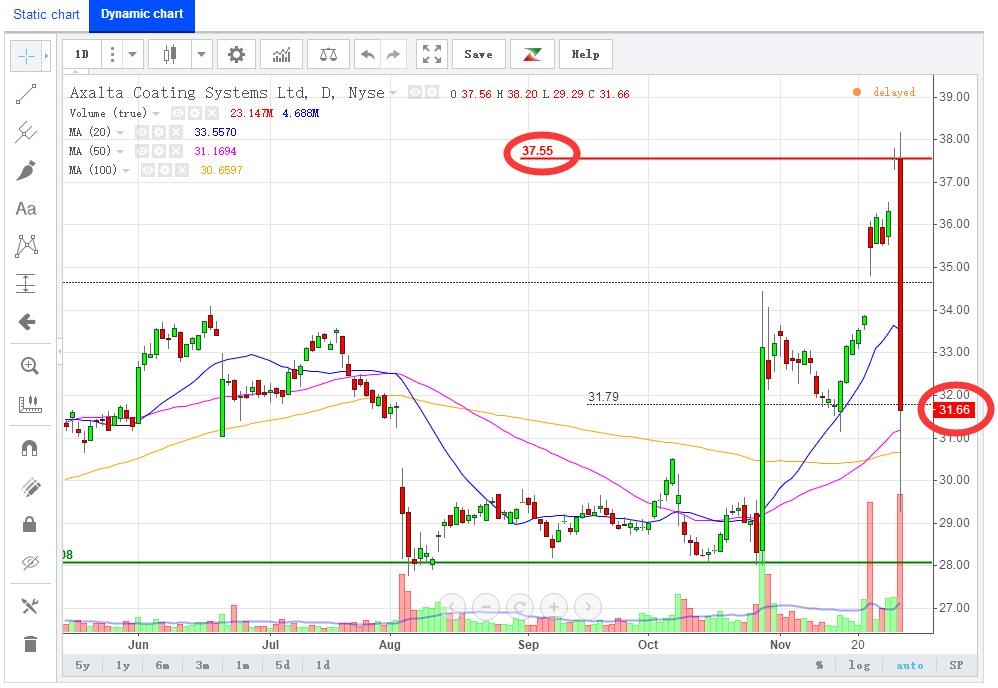998x688 pixels.
Task: Click the Help button
Action: [x=586, y=54]
